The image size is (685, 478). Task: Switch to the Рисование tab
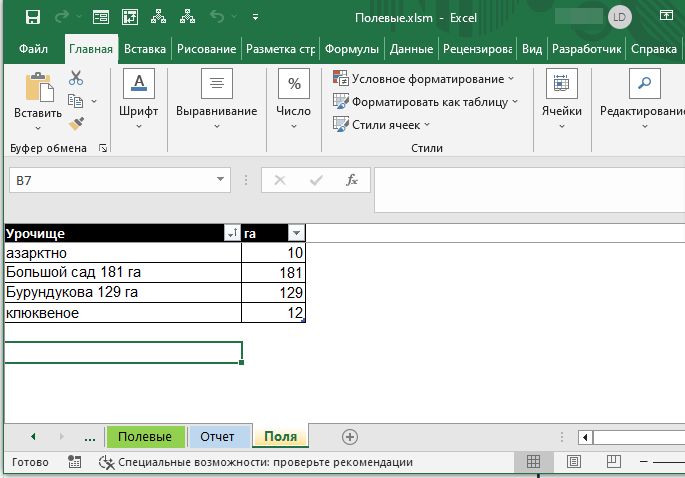coord(206,49)
